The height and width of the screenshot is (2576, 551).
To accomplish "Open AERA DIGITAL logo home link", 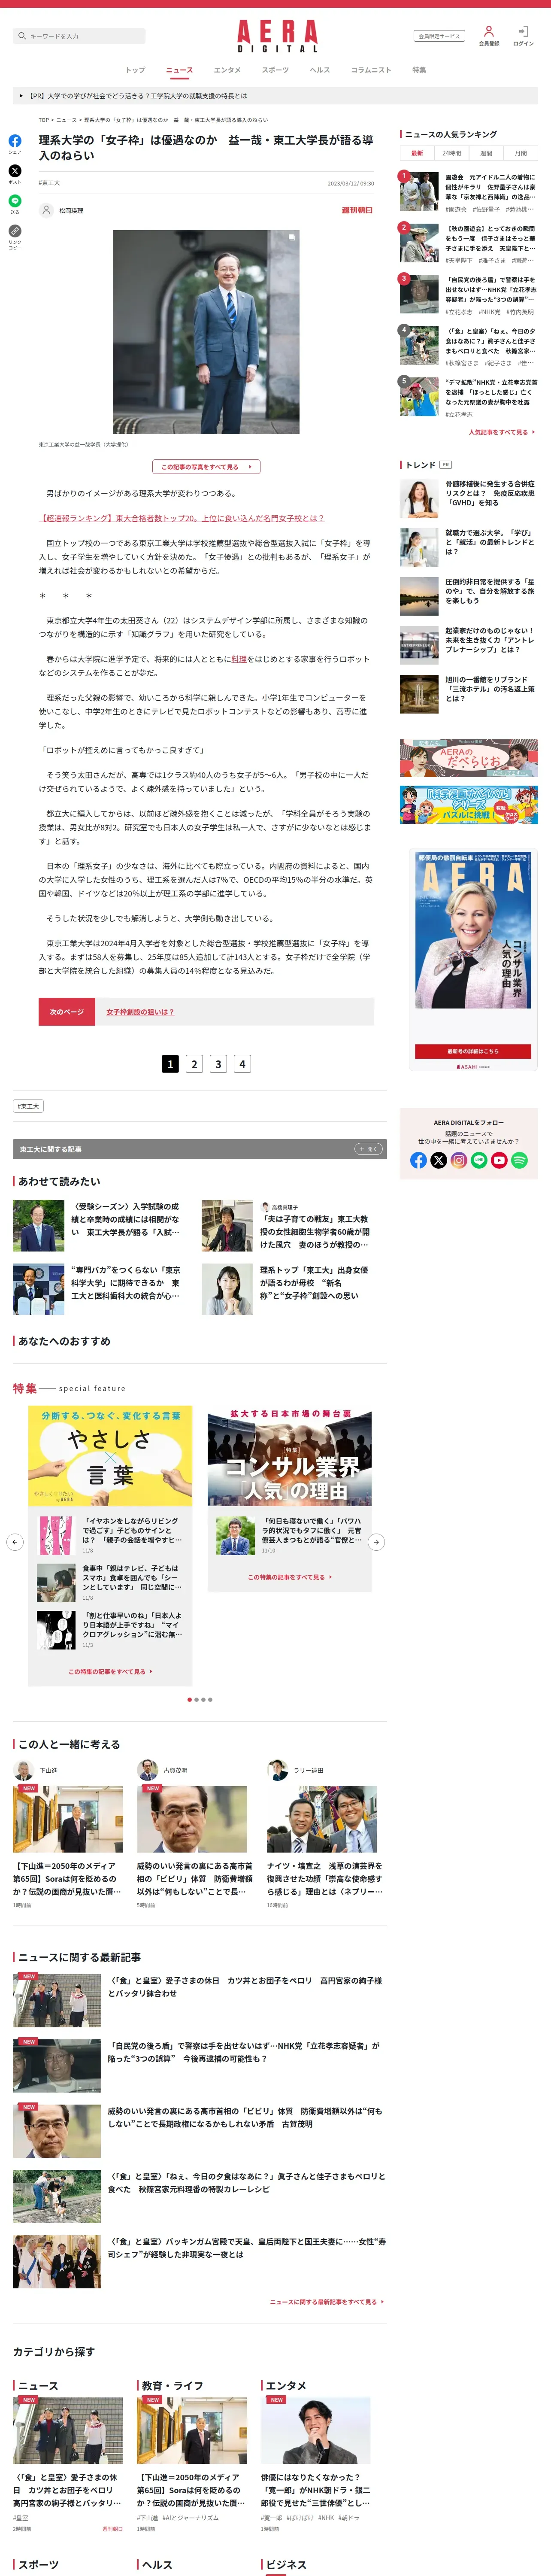I will click(x=277, y=36).
